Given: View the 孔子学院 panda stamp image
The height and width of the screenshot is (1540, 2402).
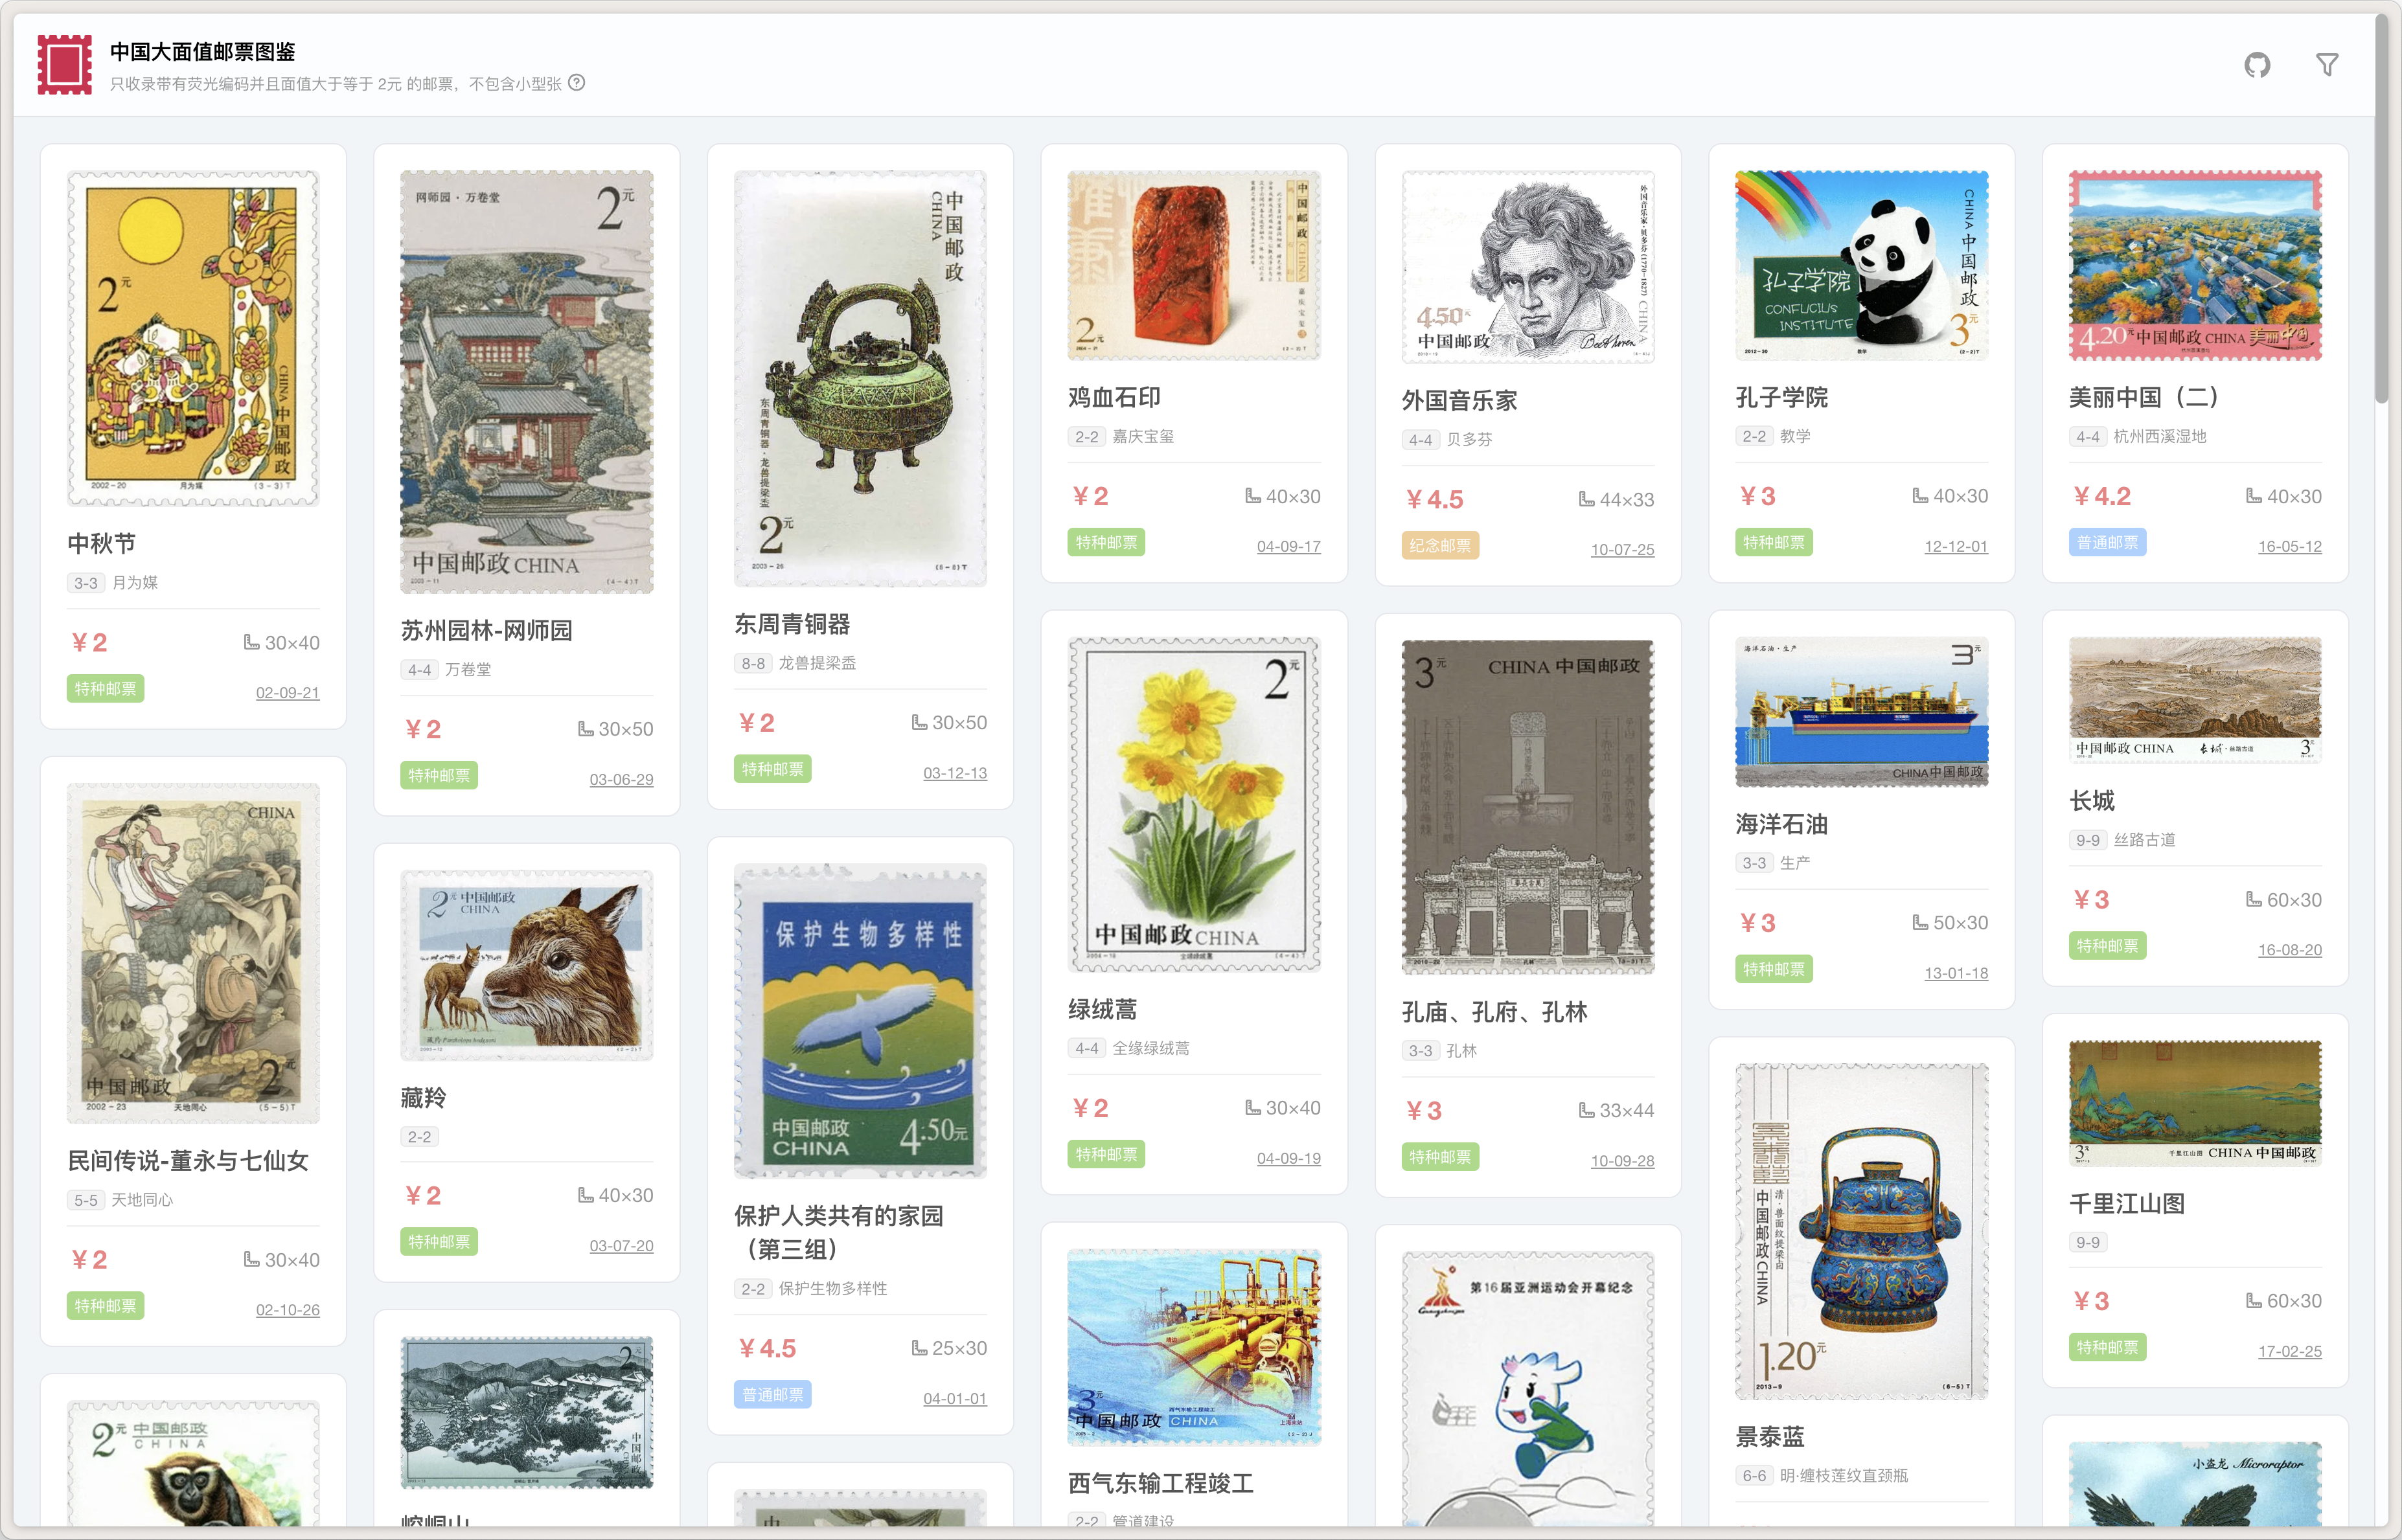Looking at the screenshot, I should (1861, 265).
